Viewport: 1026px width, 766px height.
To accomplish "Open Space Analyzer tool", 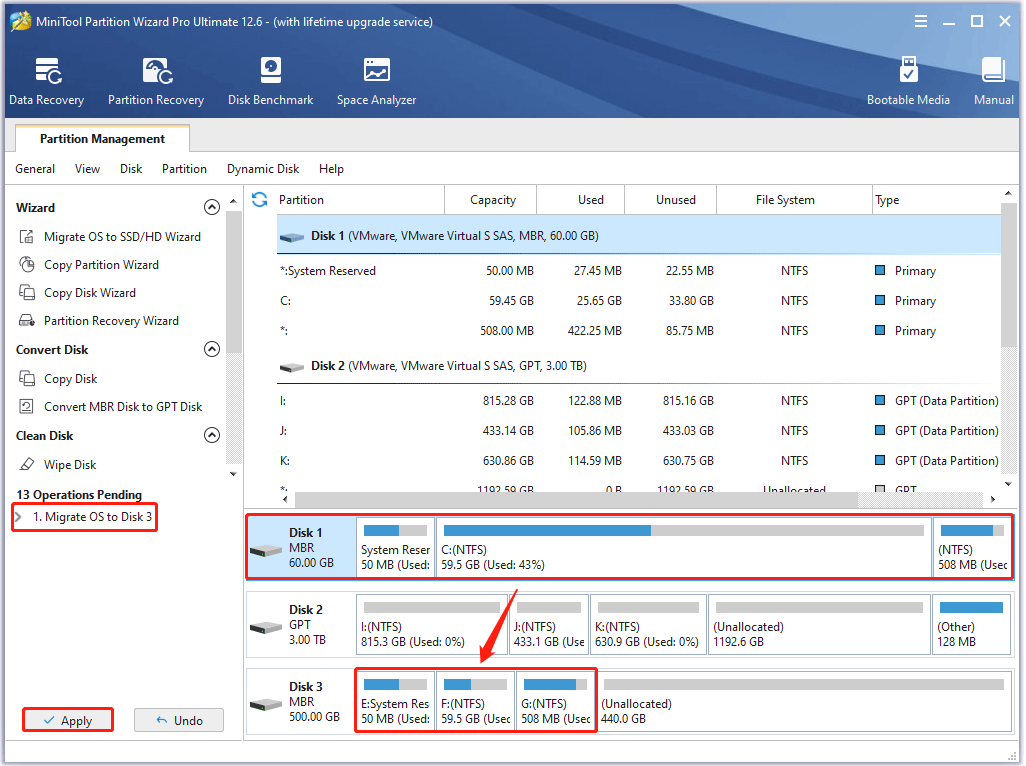I will (x=376, y=81).
